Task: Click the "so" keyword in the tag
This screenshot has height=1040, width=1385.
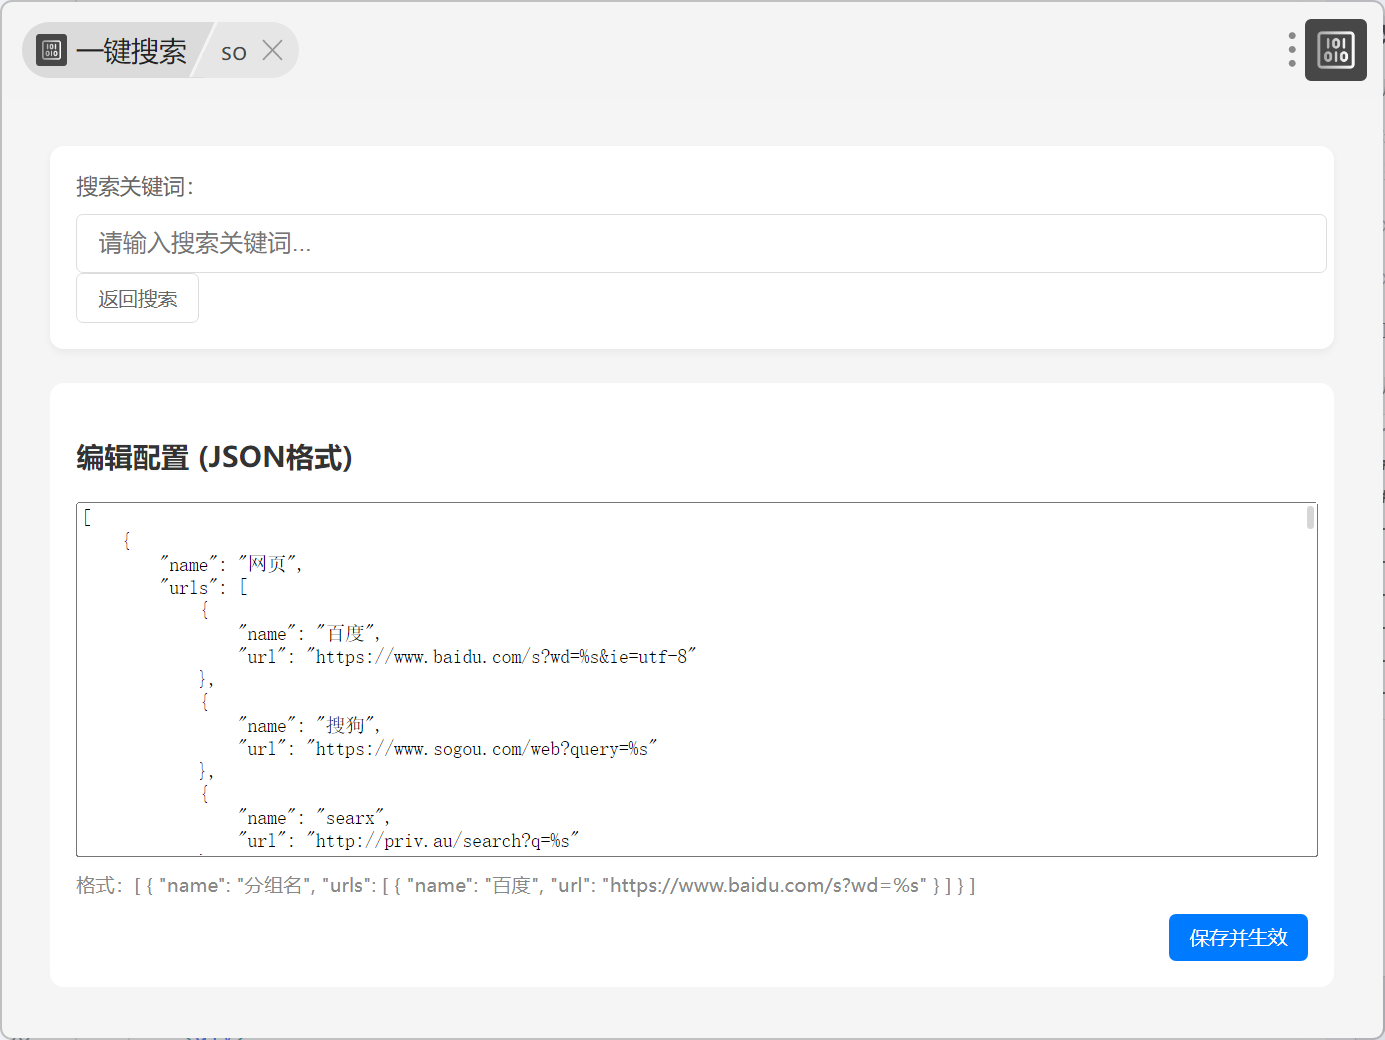Action: point(234,52)
